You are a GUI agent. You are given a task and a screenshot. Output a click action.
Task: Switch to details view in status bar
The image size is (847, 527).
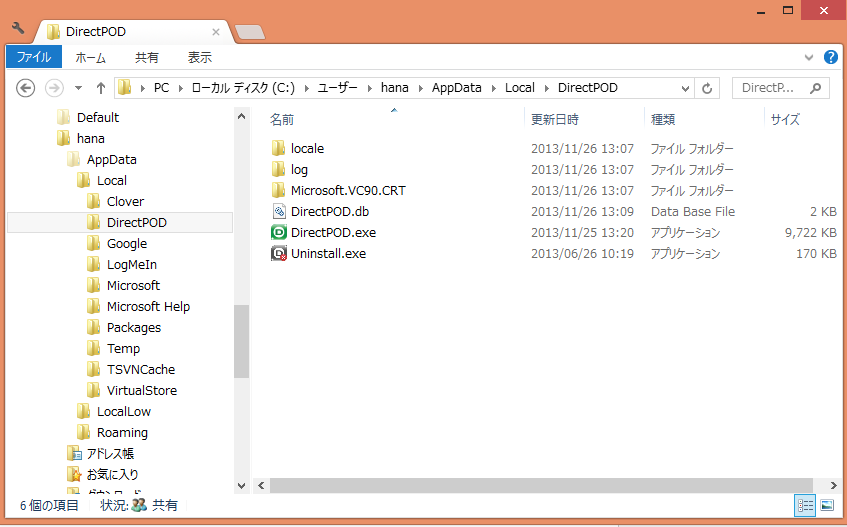[805, 506]
